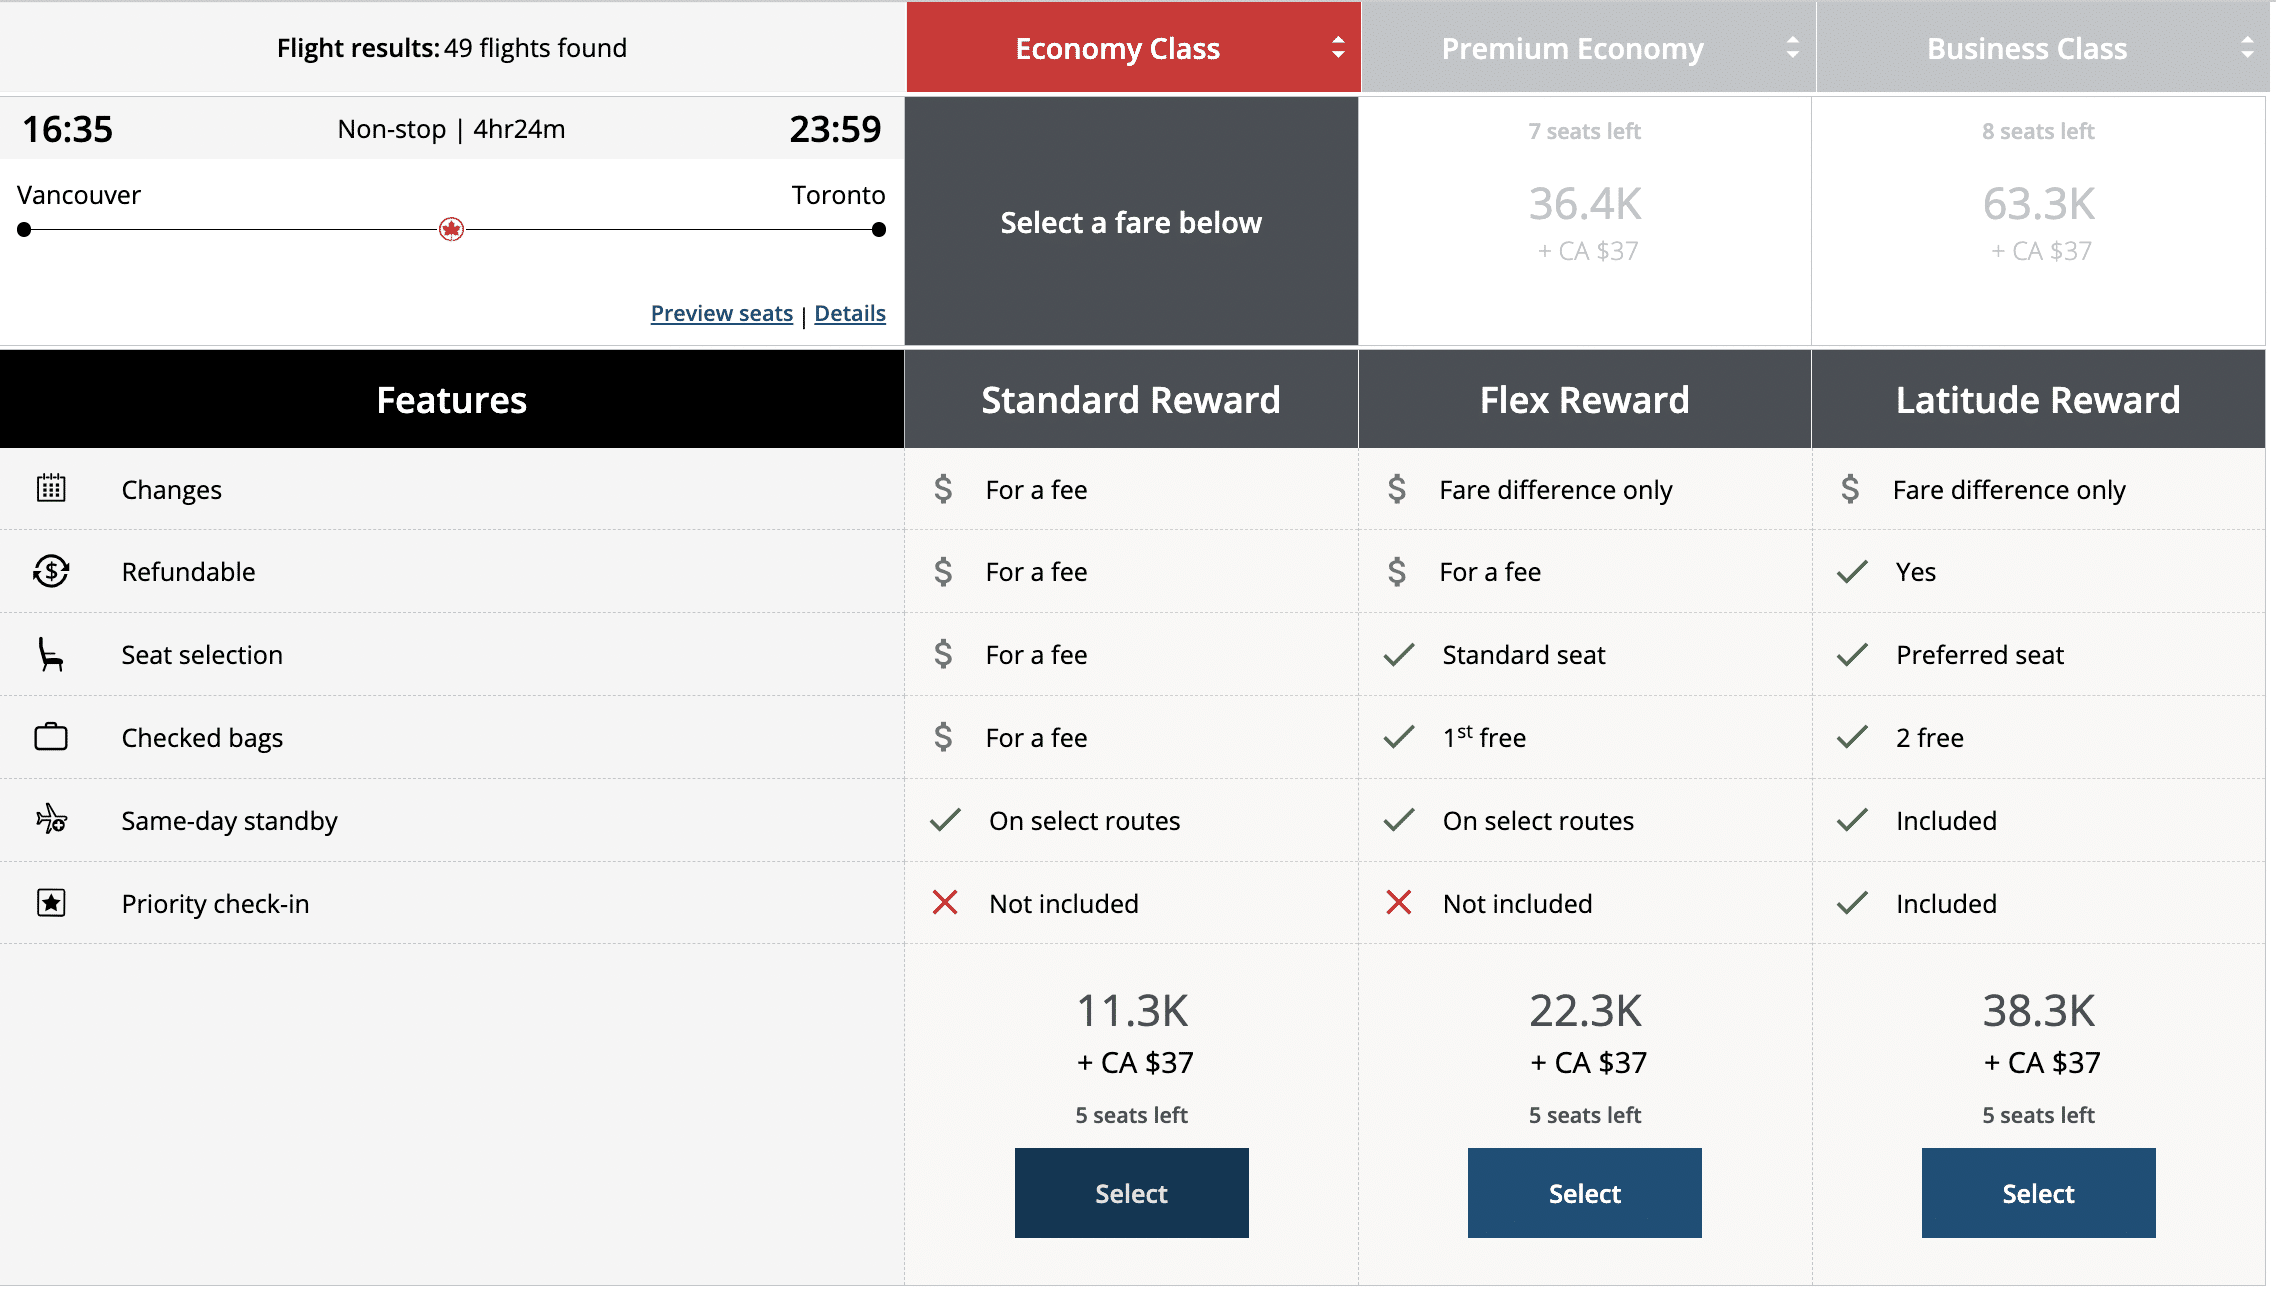Click the refundable currency icon
Image resolution: width=2276 pixels, height=1294 pixels.
pyautogui.click(x=50, y=572)
